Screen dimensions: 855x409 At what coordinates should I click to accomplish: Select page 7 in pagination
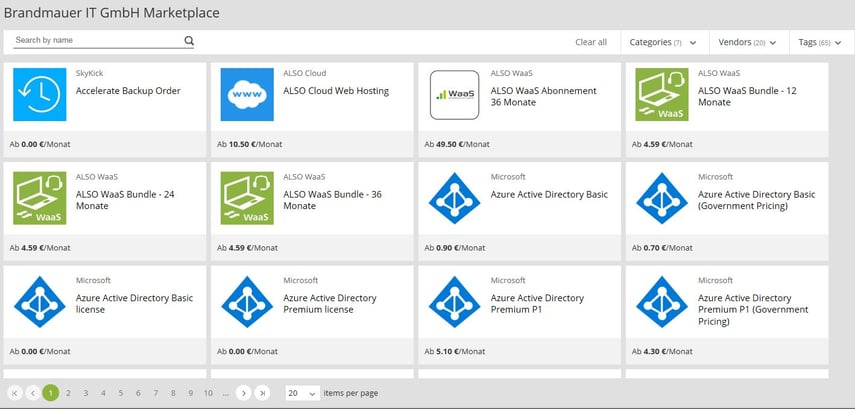point(155,393)
